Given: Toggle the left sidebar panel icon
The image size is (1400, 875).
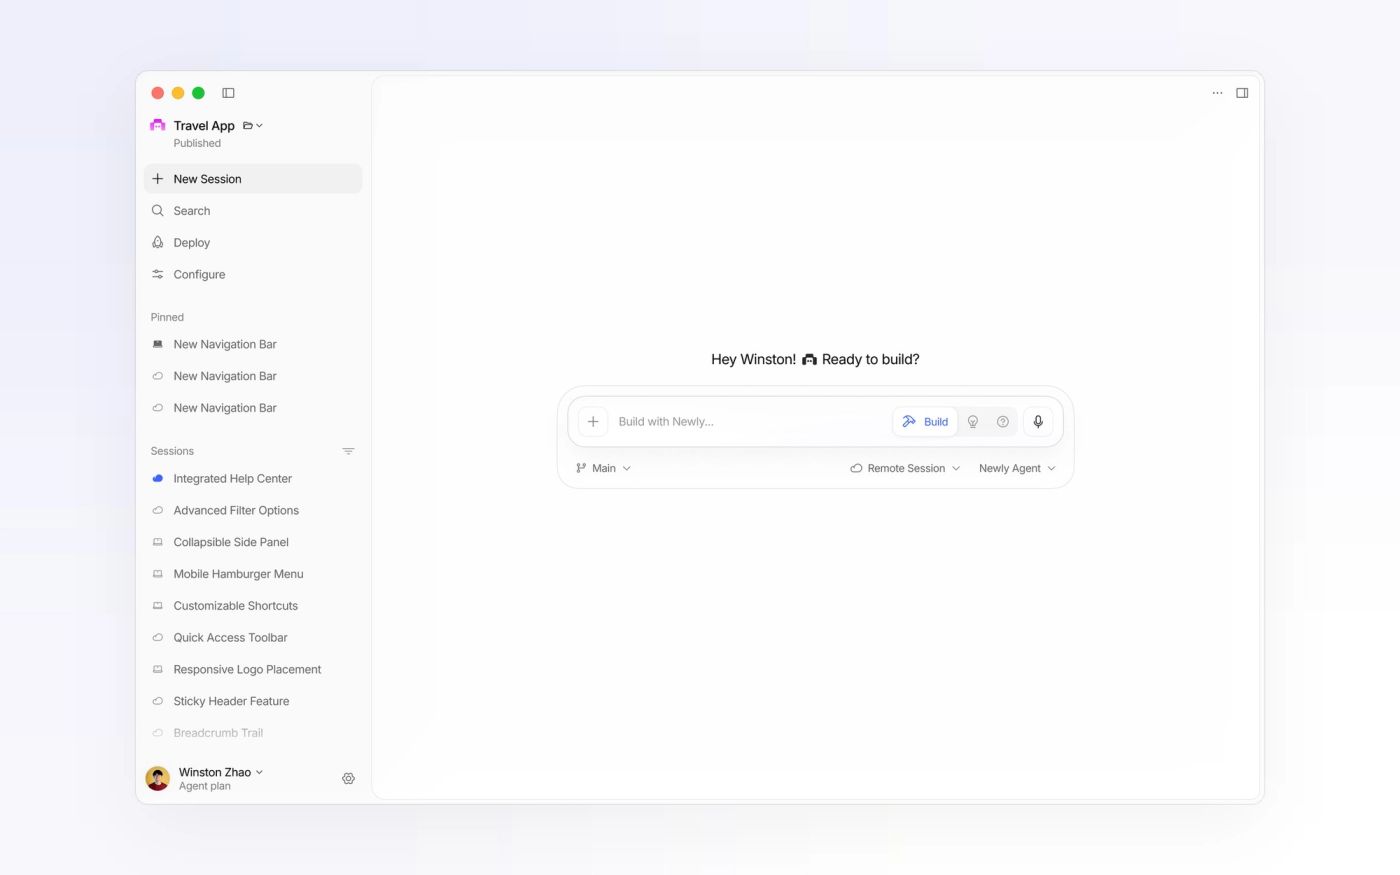Looking at the screenshot, I should click(x=228, y=93).
